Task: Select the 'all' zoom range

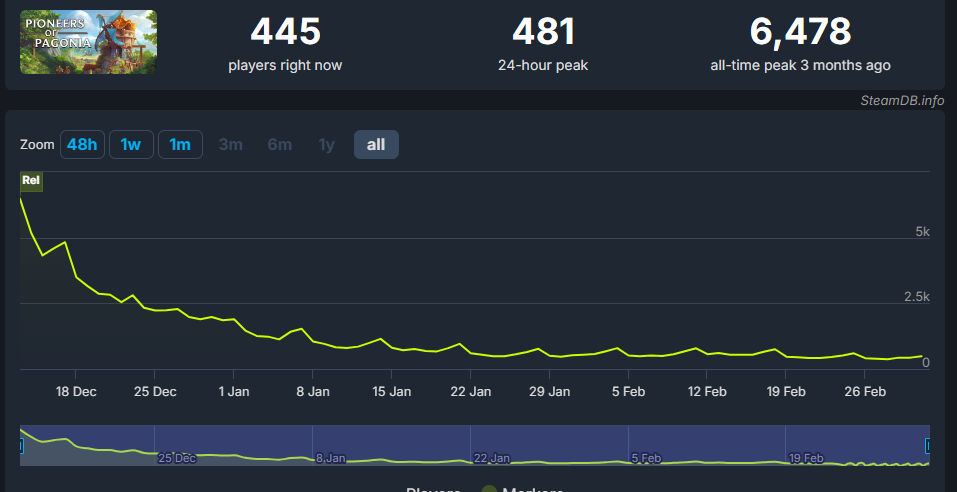Action: pyautogui.click(x=376, y=145)
